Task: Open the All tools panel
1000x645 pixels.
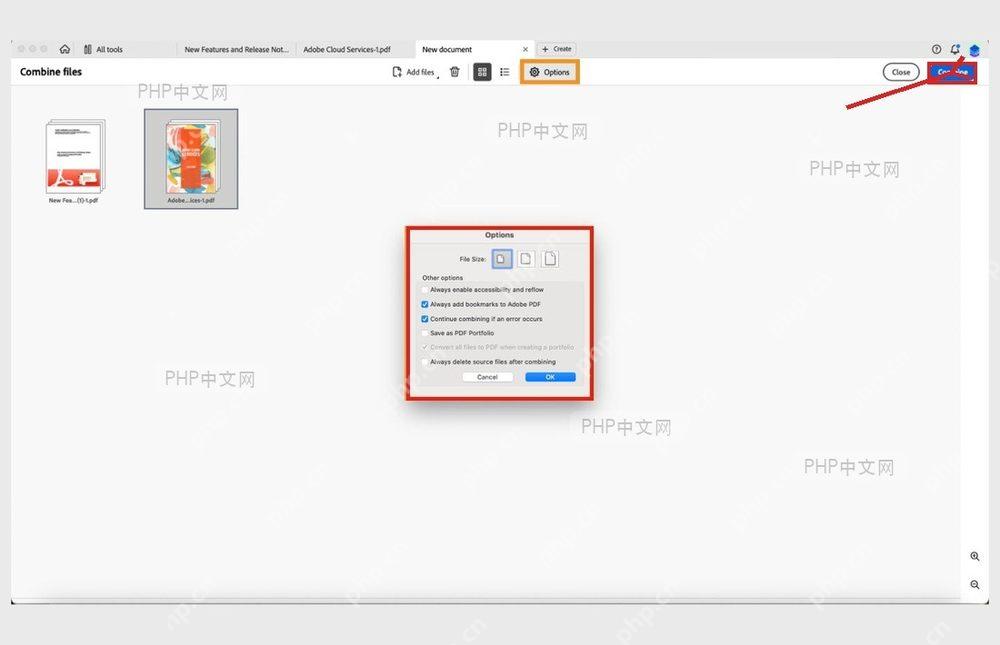Action: [x=103, y=49]
